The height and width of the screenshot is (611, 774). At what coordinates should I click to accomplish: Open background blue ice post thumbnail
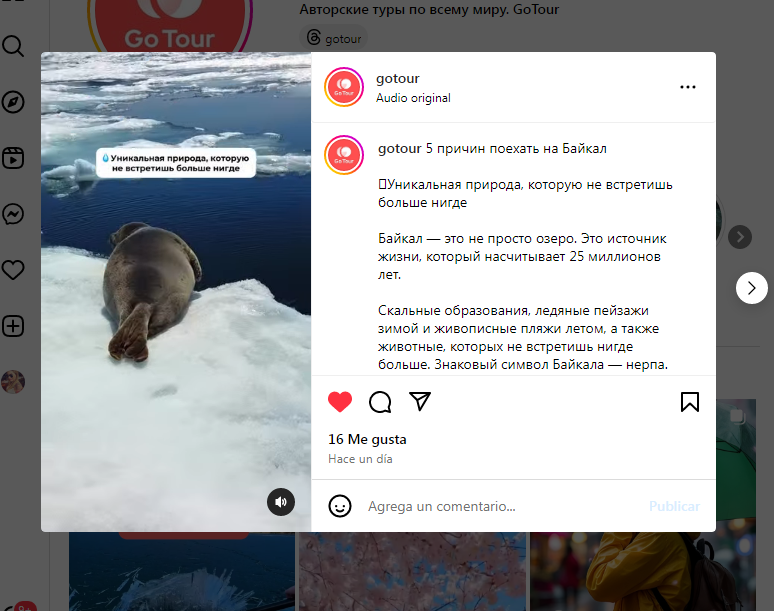pos(182,571)
